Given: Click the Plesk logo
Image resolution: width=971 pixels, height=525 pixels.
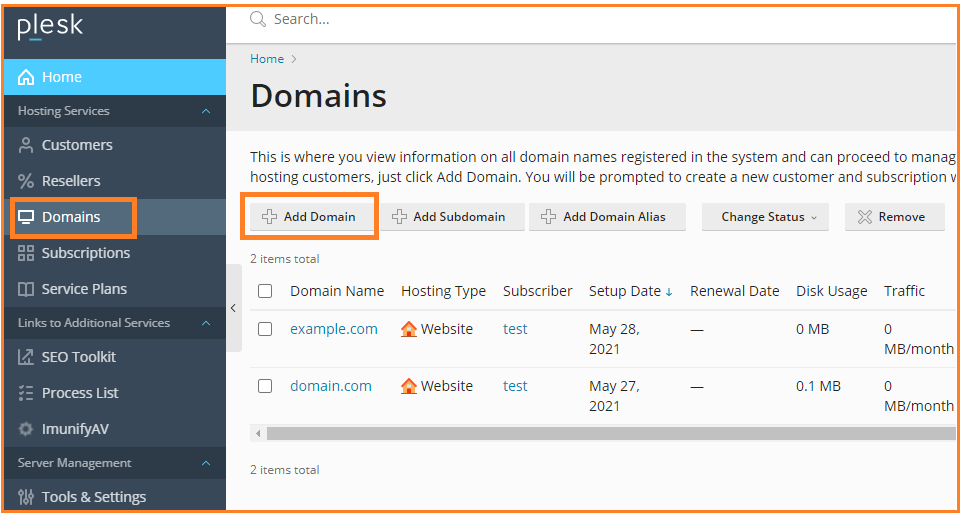Looking at the screenshot, I should (50, 27).
